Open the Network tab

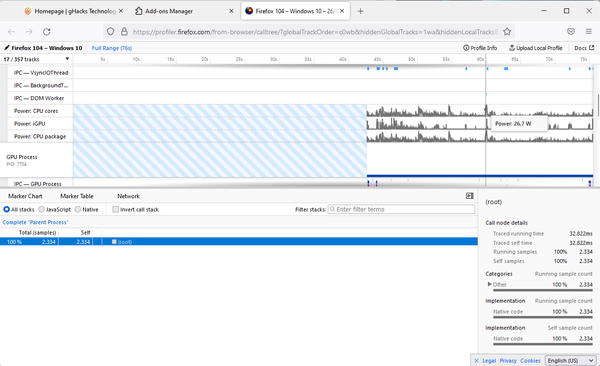click(x=129, y=196)
